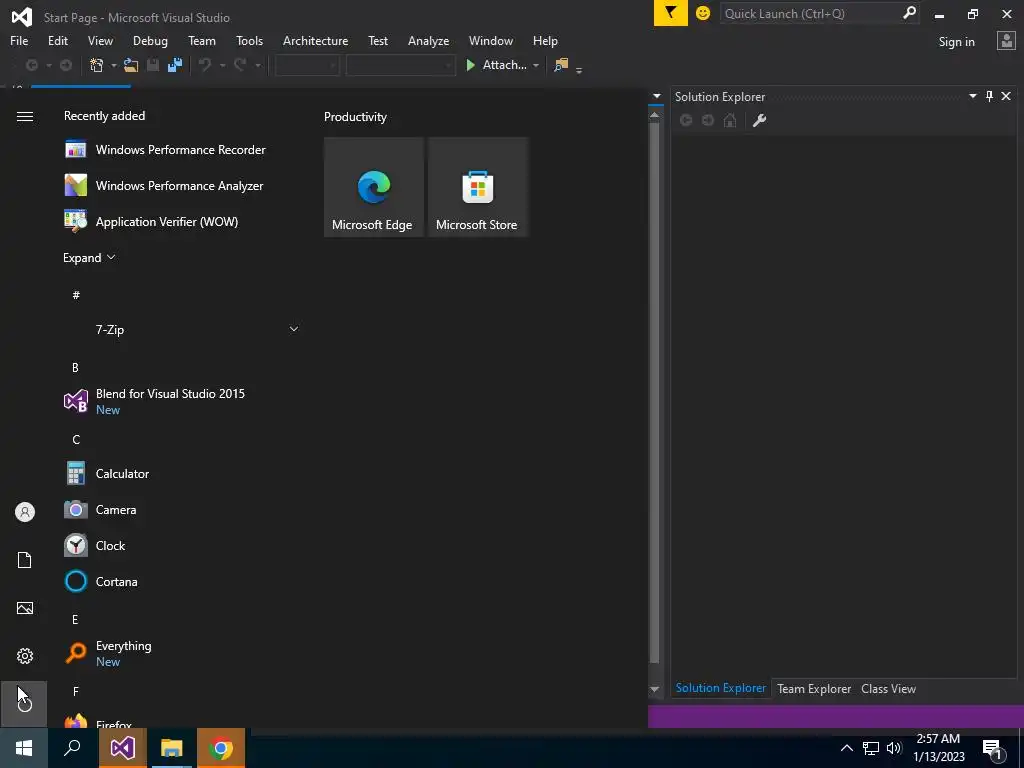Viewport: 1024px width, 768px height.
Task: Open the Edit menu
Action: 57,40
